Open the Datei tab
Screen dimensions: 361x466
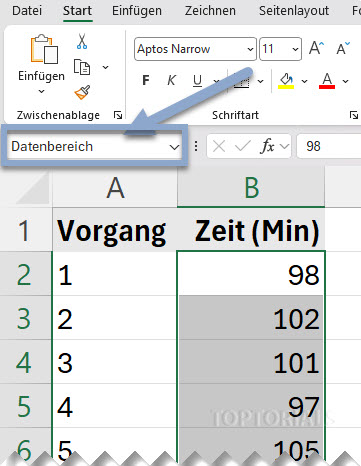[27, 11]
